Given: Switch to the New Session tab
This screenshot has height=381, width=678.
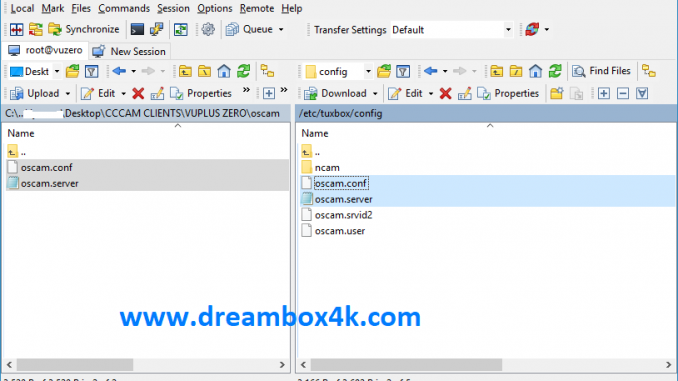Looking at the screenshot, I should [x=129, y=51].
